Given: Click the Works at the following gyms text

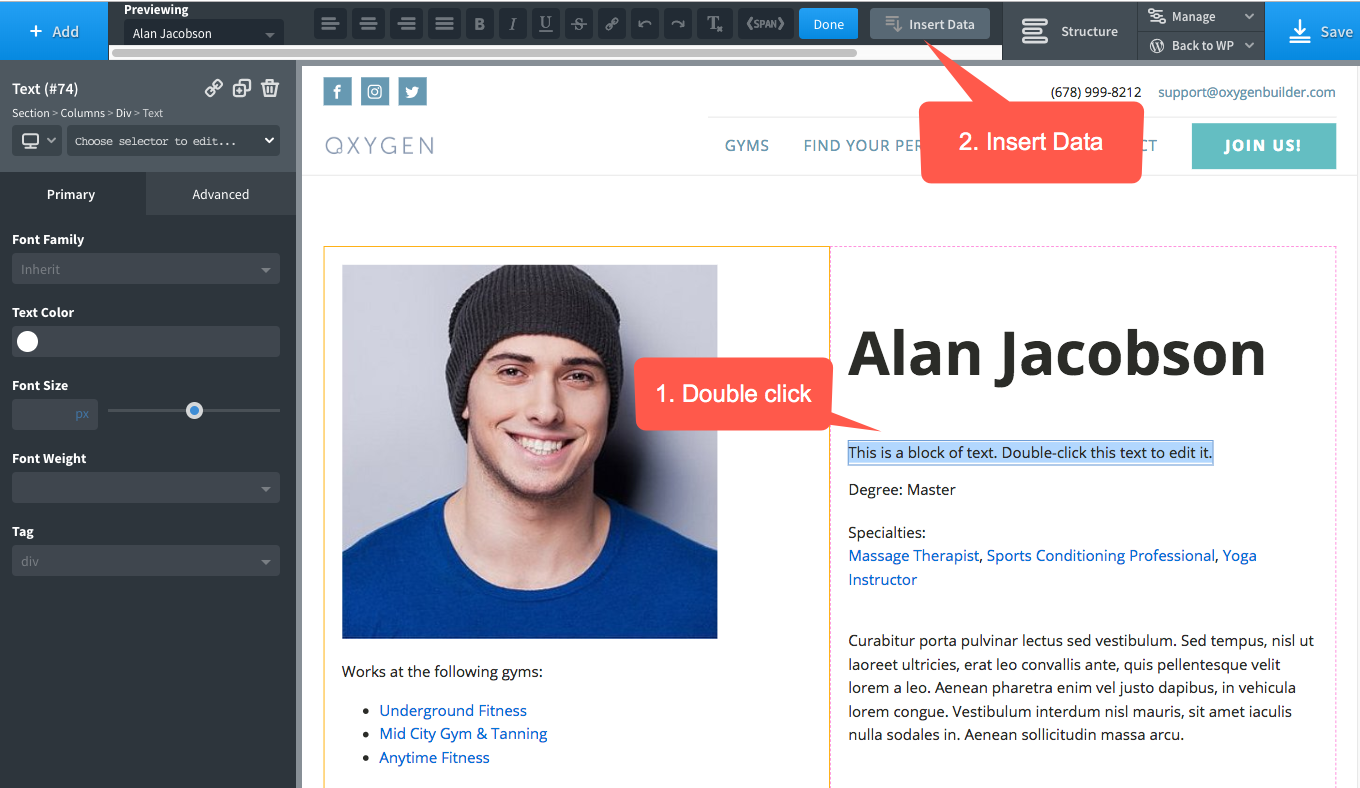Looking at the screenshot, I should pos(442,672).
